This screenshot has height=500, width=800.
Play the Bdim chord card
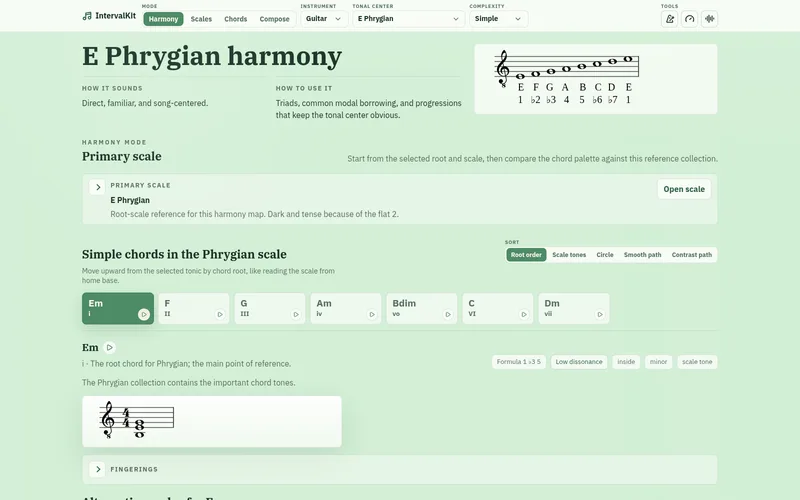click(x=448, y=314)
